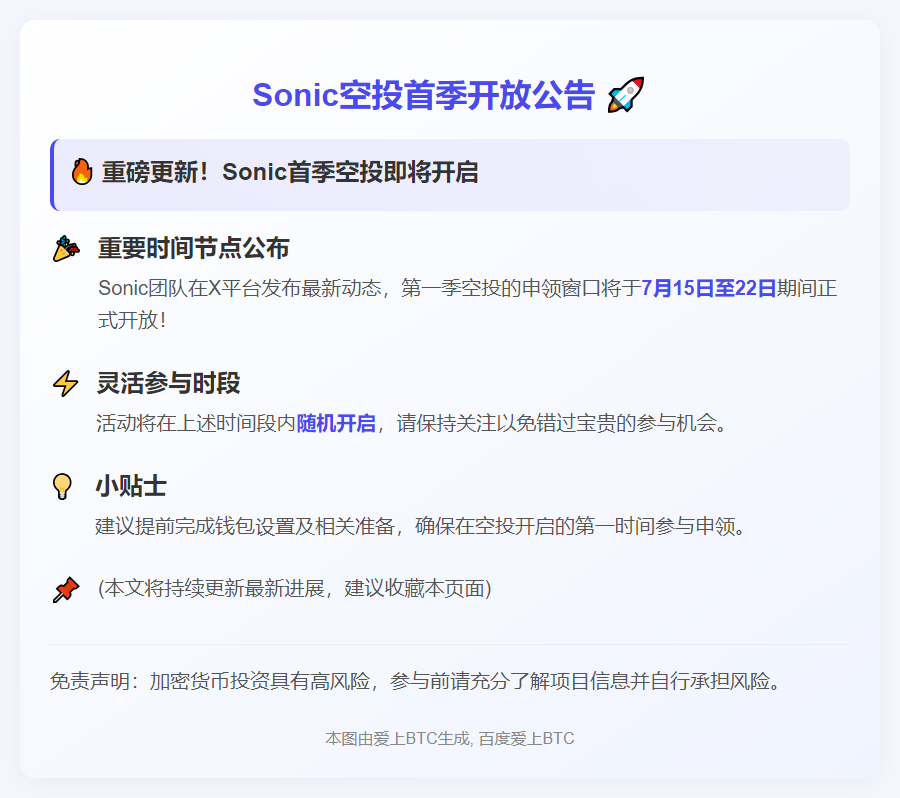Screen dimensions: 900x798
Task: Click the red pushpin icon
Action: (66, 590)
